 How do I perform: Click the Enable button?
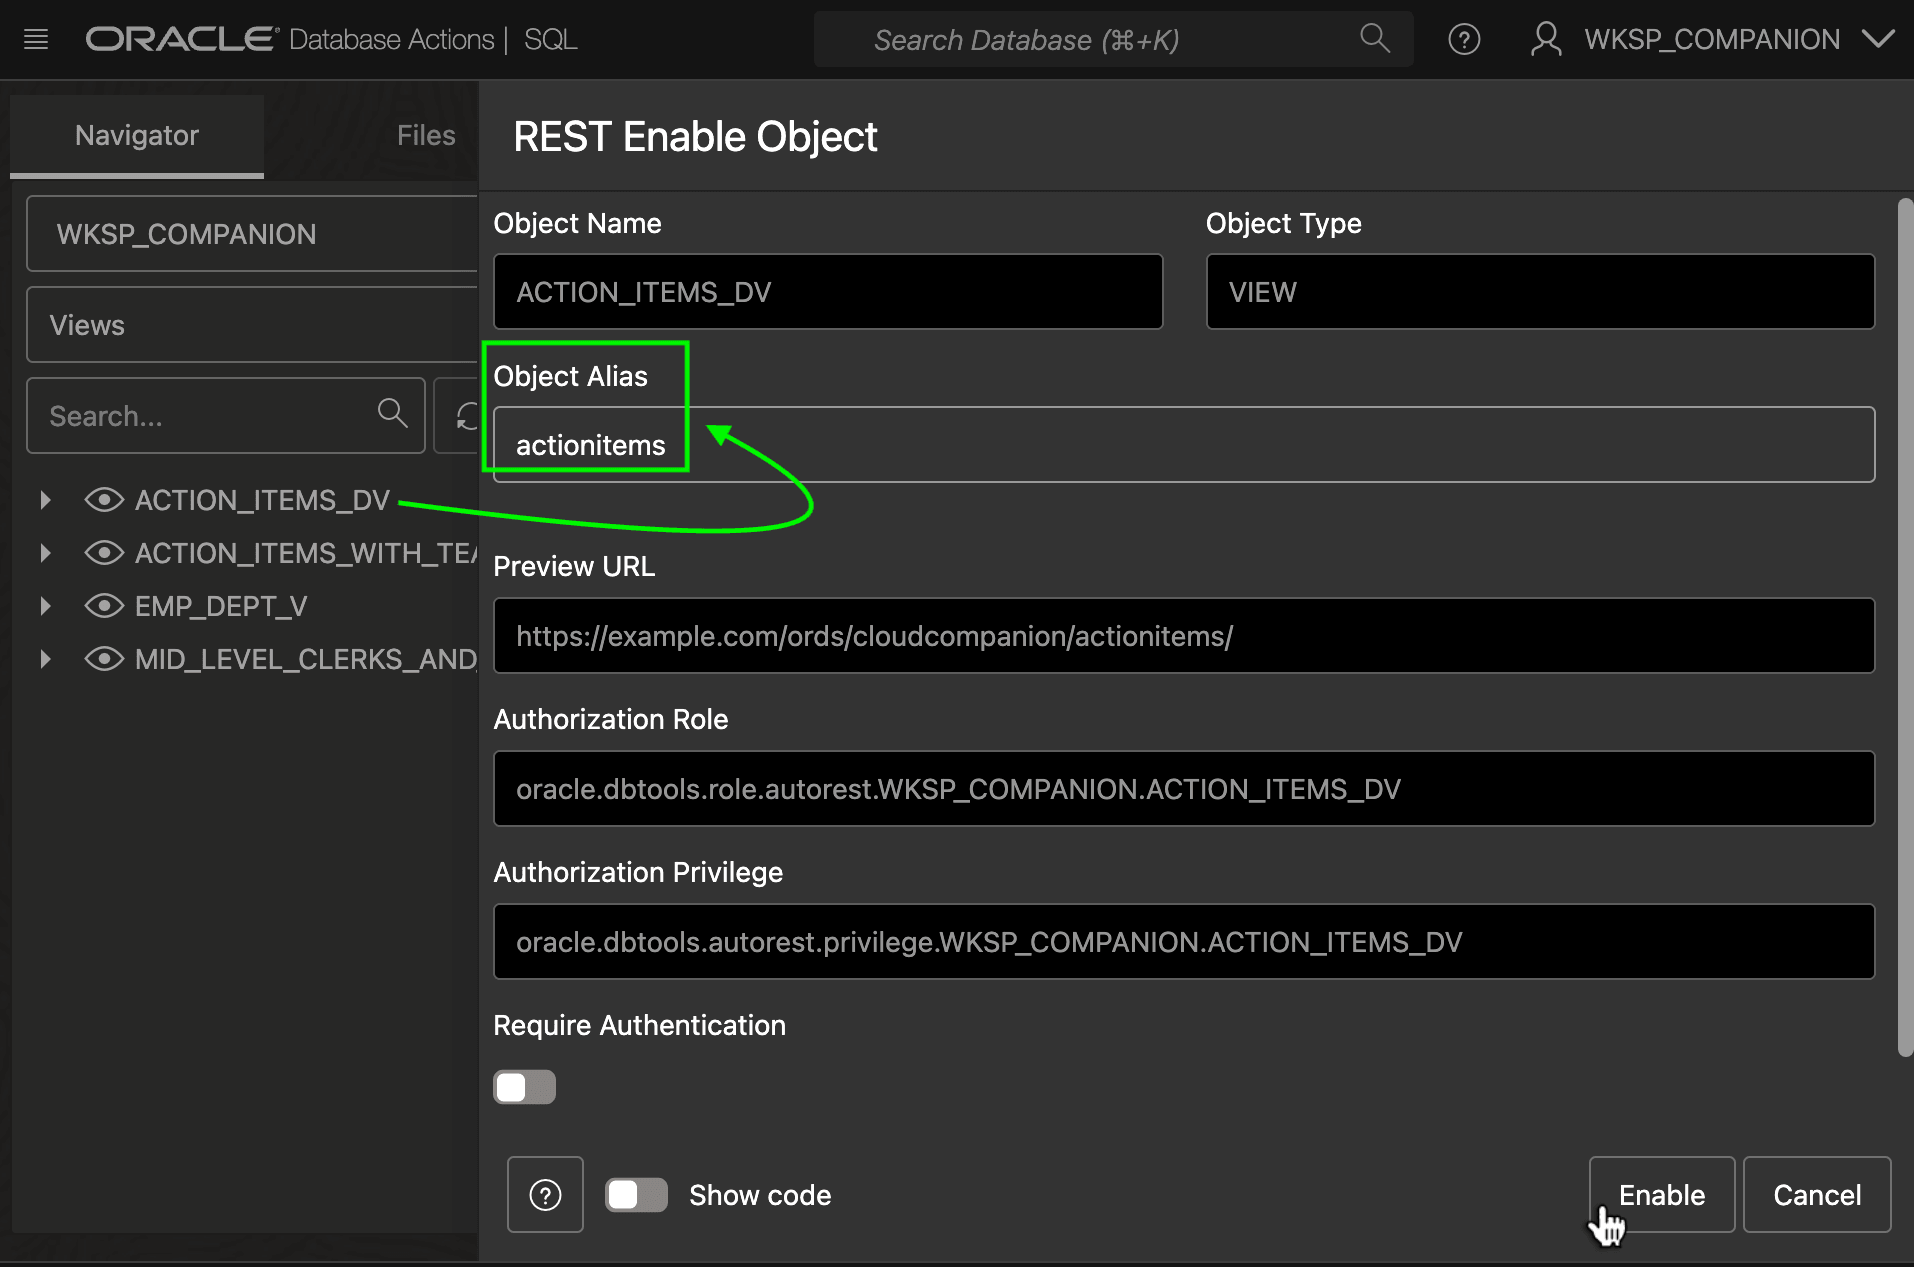coord(1662,1195)
